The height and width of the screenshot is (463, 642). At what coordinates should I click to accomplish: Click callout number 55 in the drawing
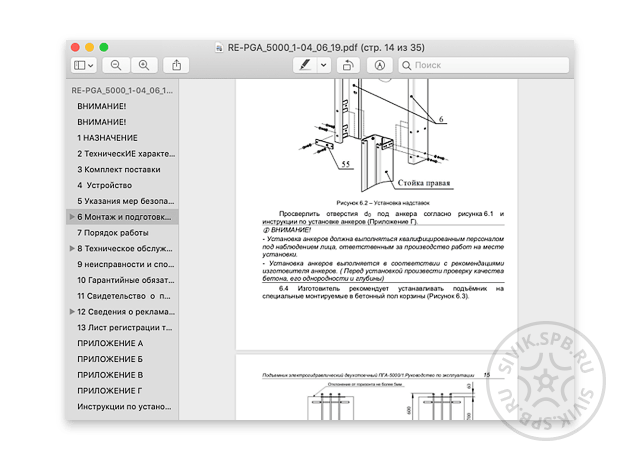pyautogui.click(x=346, y=164)
